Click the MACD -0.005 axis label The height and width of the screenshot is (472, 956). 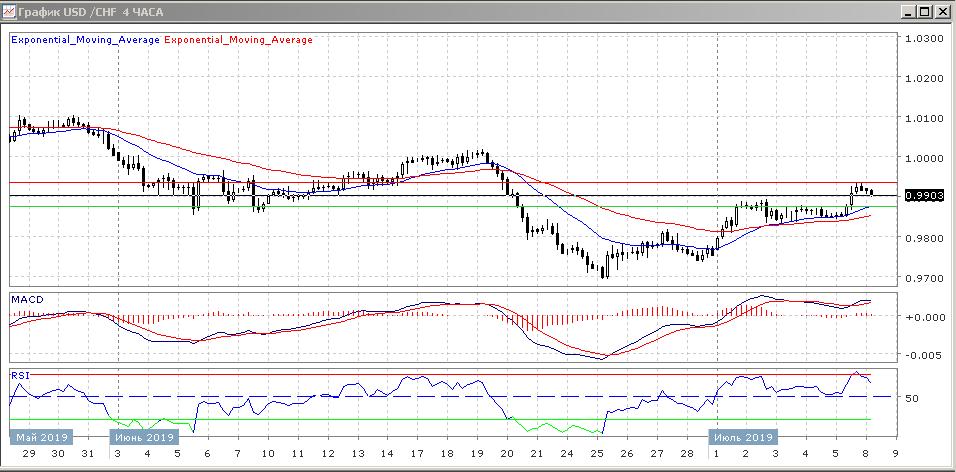click(922, 355)
